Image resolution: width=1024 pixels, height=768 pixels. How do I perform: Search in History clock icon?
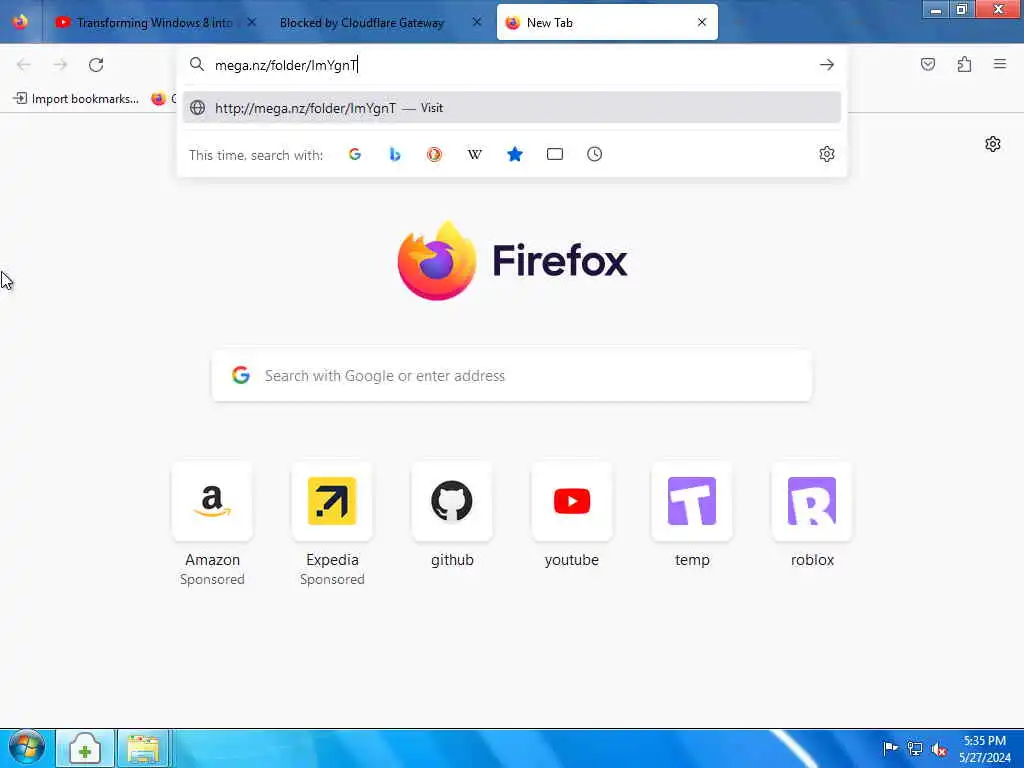[594, 154]
